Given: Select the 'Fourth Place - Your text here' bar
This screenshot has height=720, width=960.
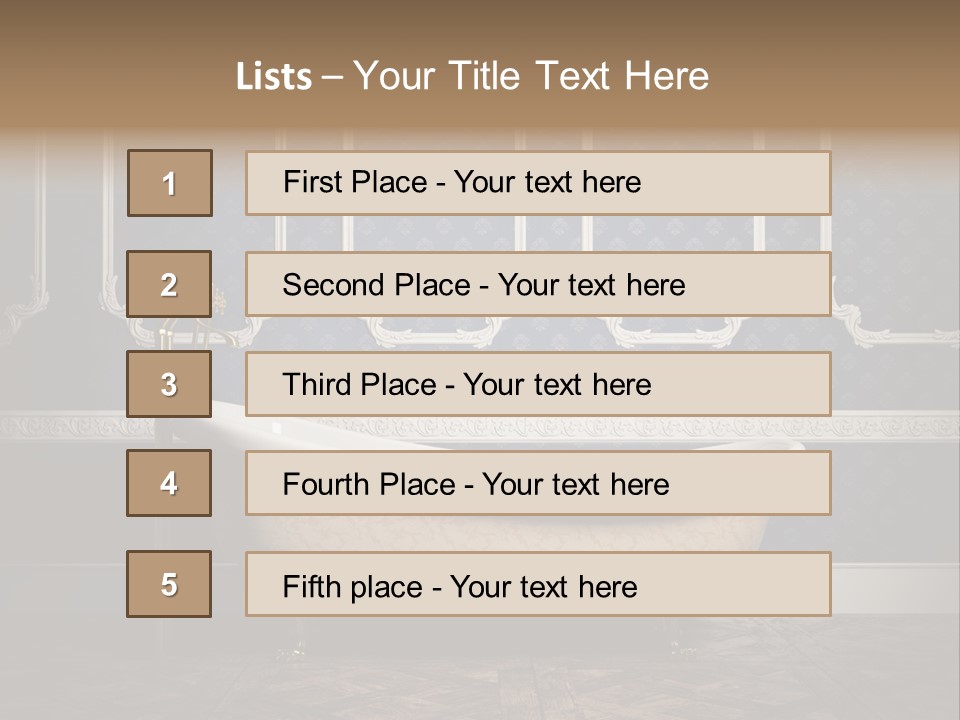Looking at the screenshot, I should [x=538, y=483].
